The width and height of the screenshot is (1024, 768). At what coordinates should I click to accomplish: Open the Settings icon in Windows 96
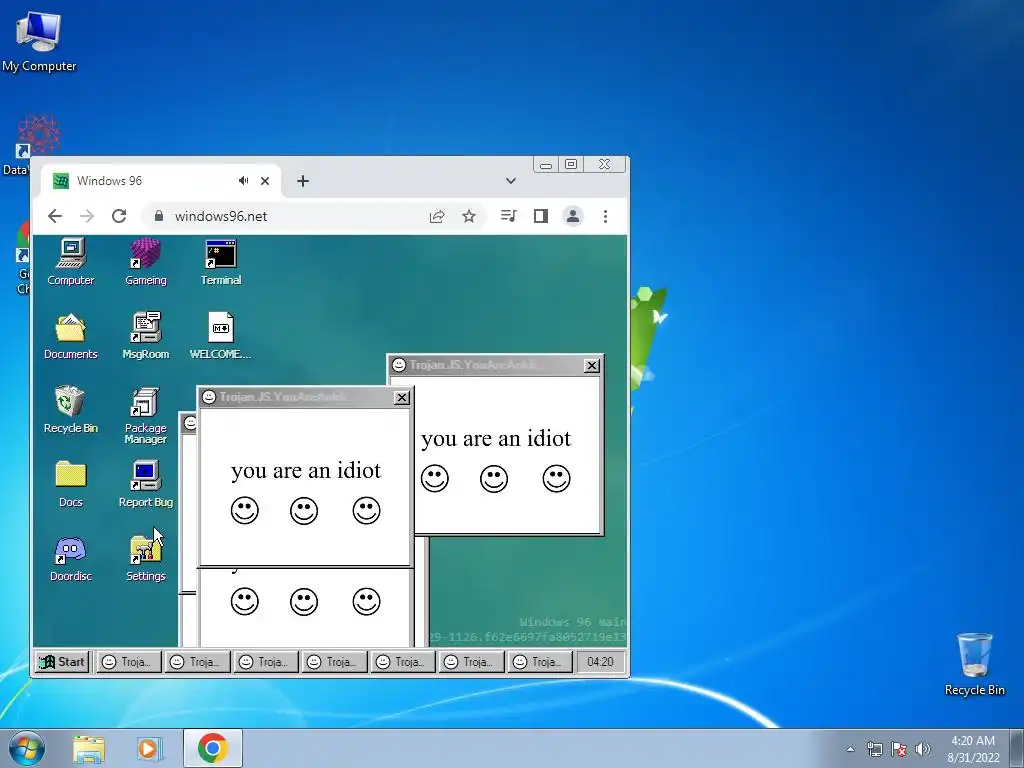[x=146, y=559]
